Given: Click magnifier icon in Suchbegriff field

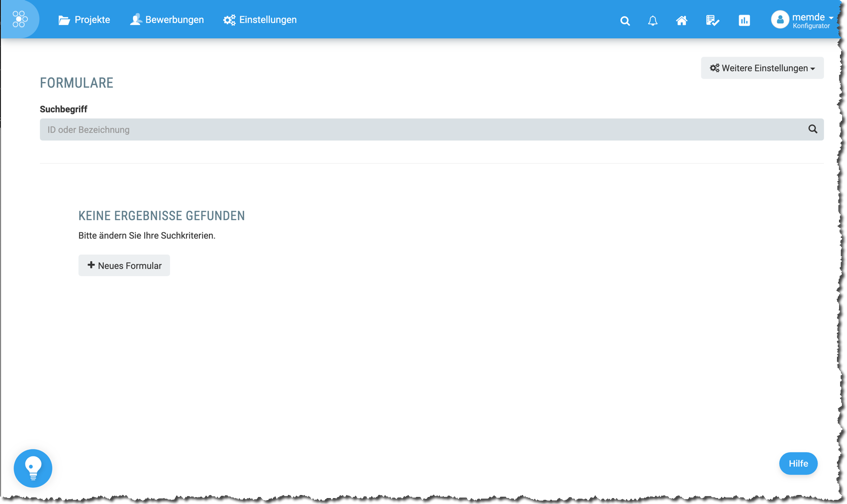Looking at the screenshot, I should (812, 129).
